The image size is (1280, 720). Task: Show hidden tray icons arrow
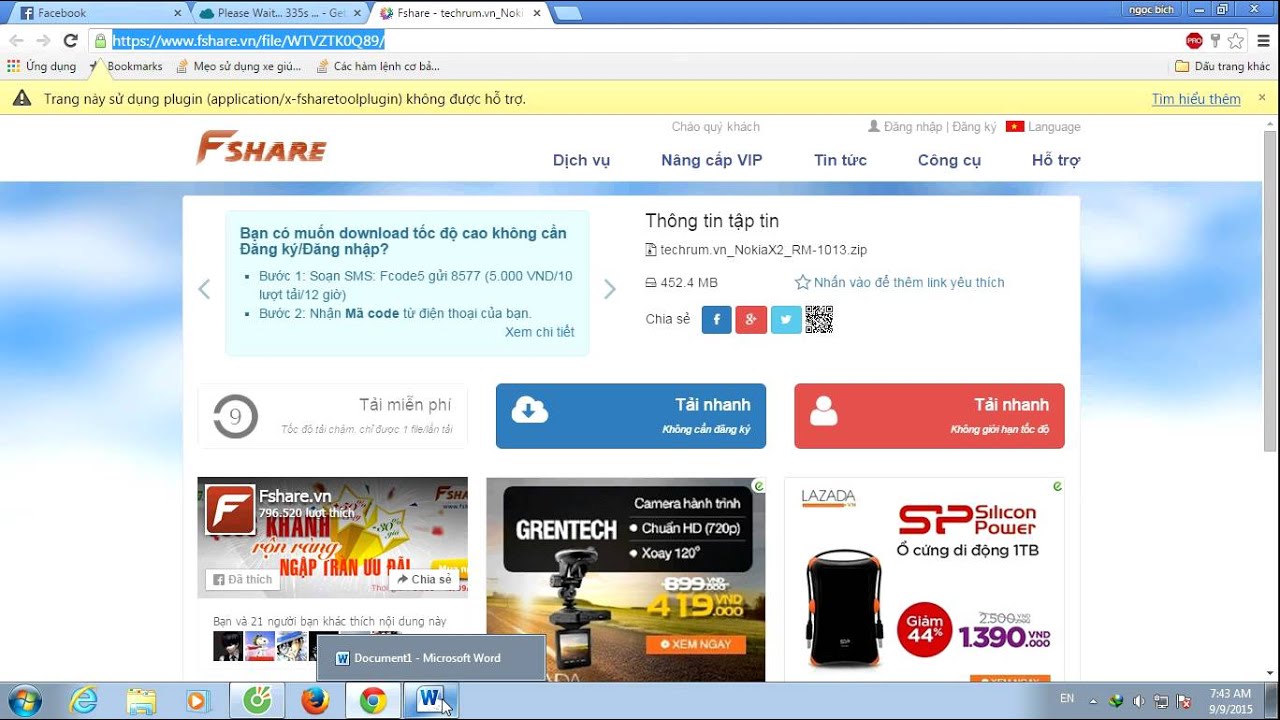point(1093,701)
